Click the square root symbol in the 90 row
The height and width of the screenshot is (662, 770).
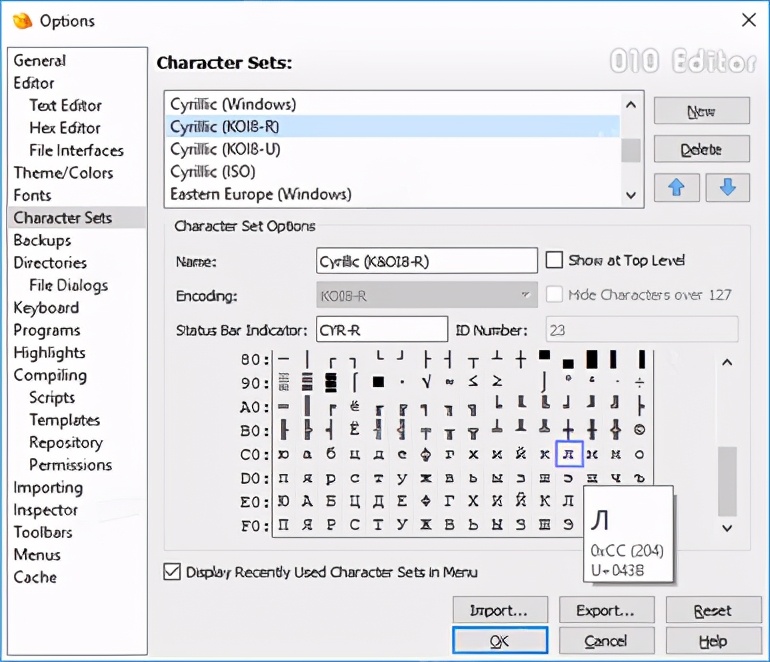426,382
